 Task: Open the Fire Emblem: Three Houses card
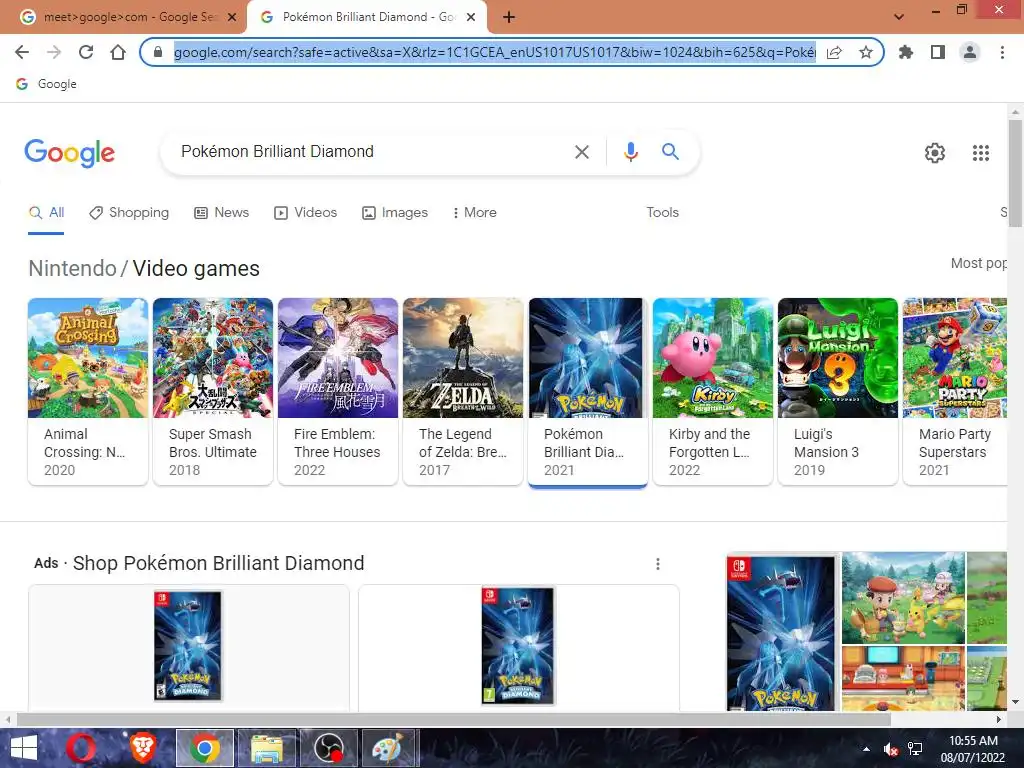coord(338,391)
